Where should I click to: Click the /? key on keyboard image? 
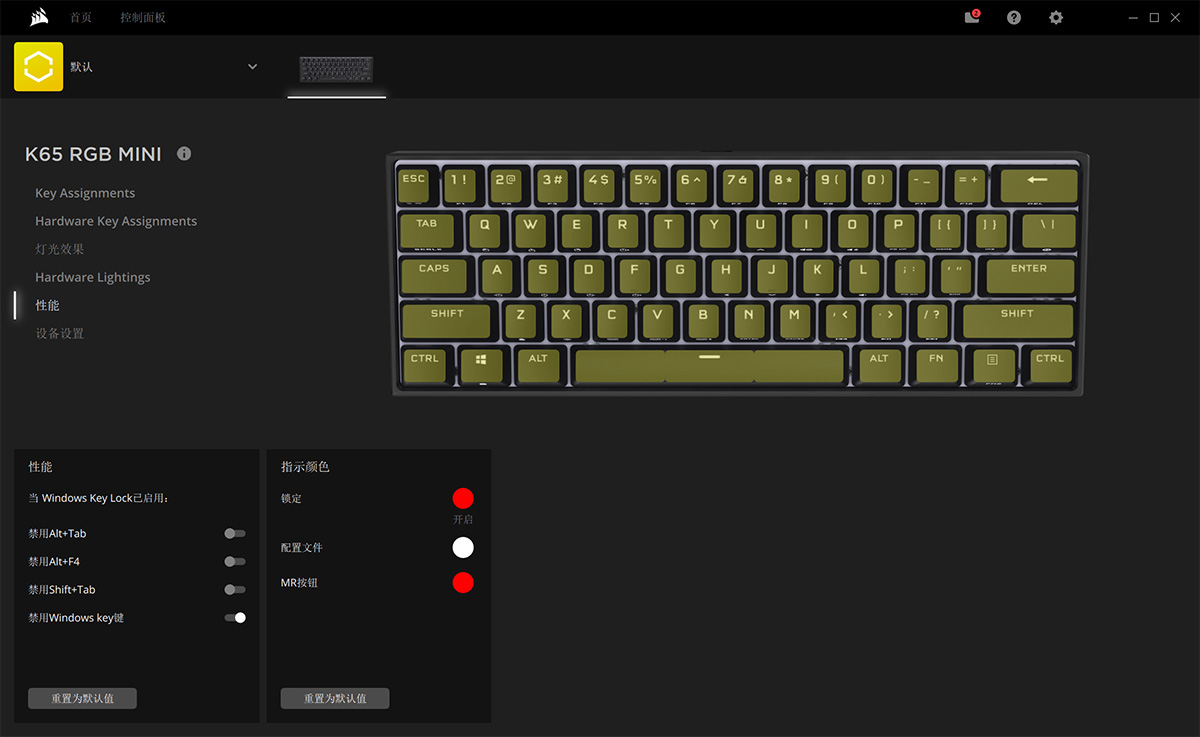(932, 320)
